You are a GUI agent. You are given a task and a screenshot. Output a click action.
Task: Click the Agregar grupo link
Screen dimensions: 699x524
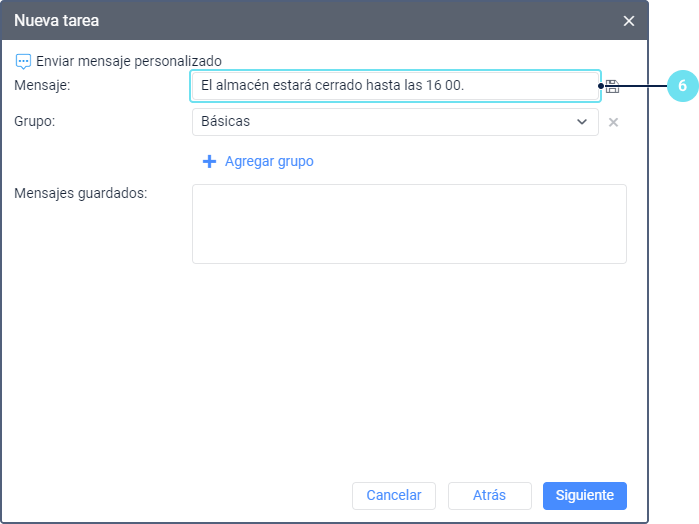click(269, 161)
